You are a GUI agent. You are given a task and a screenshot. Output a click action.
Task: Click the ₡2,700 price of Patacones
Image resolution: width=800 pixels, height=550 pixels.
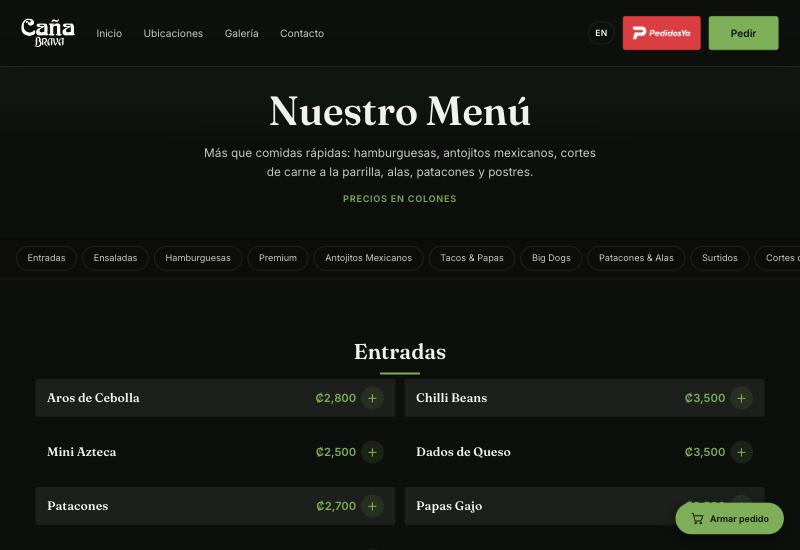pos(336,506)
